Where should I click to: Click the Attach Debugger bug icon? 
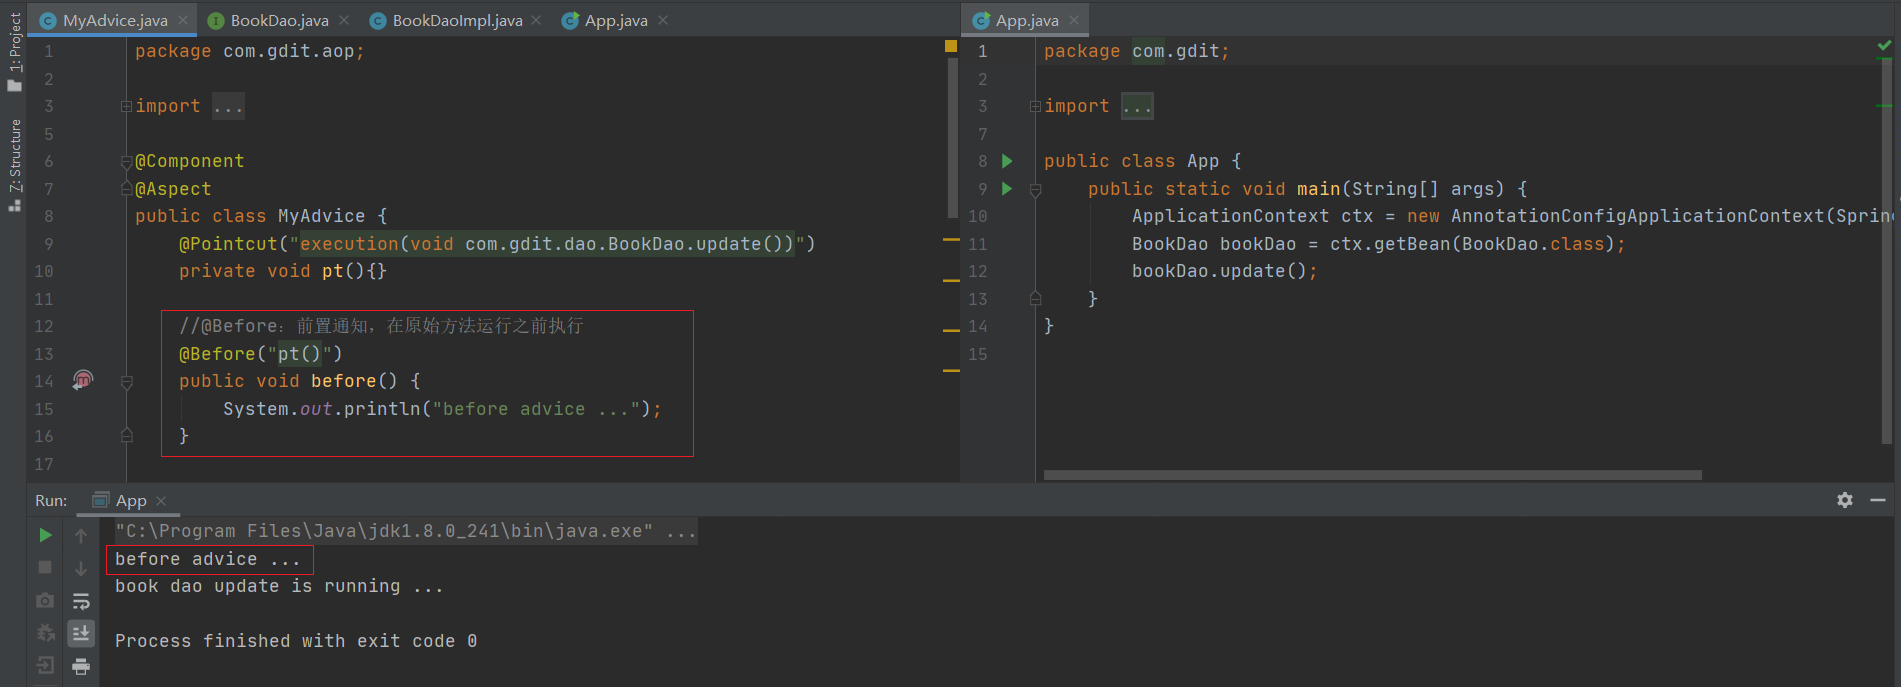pos(45,633)
